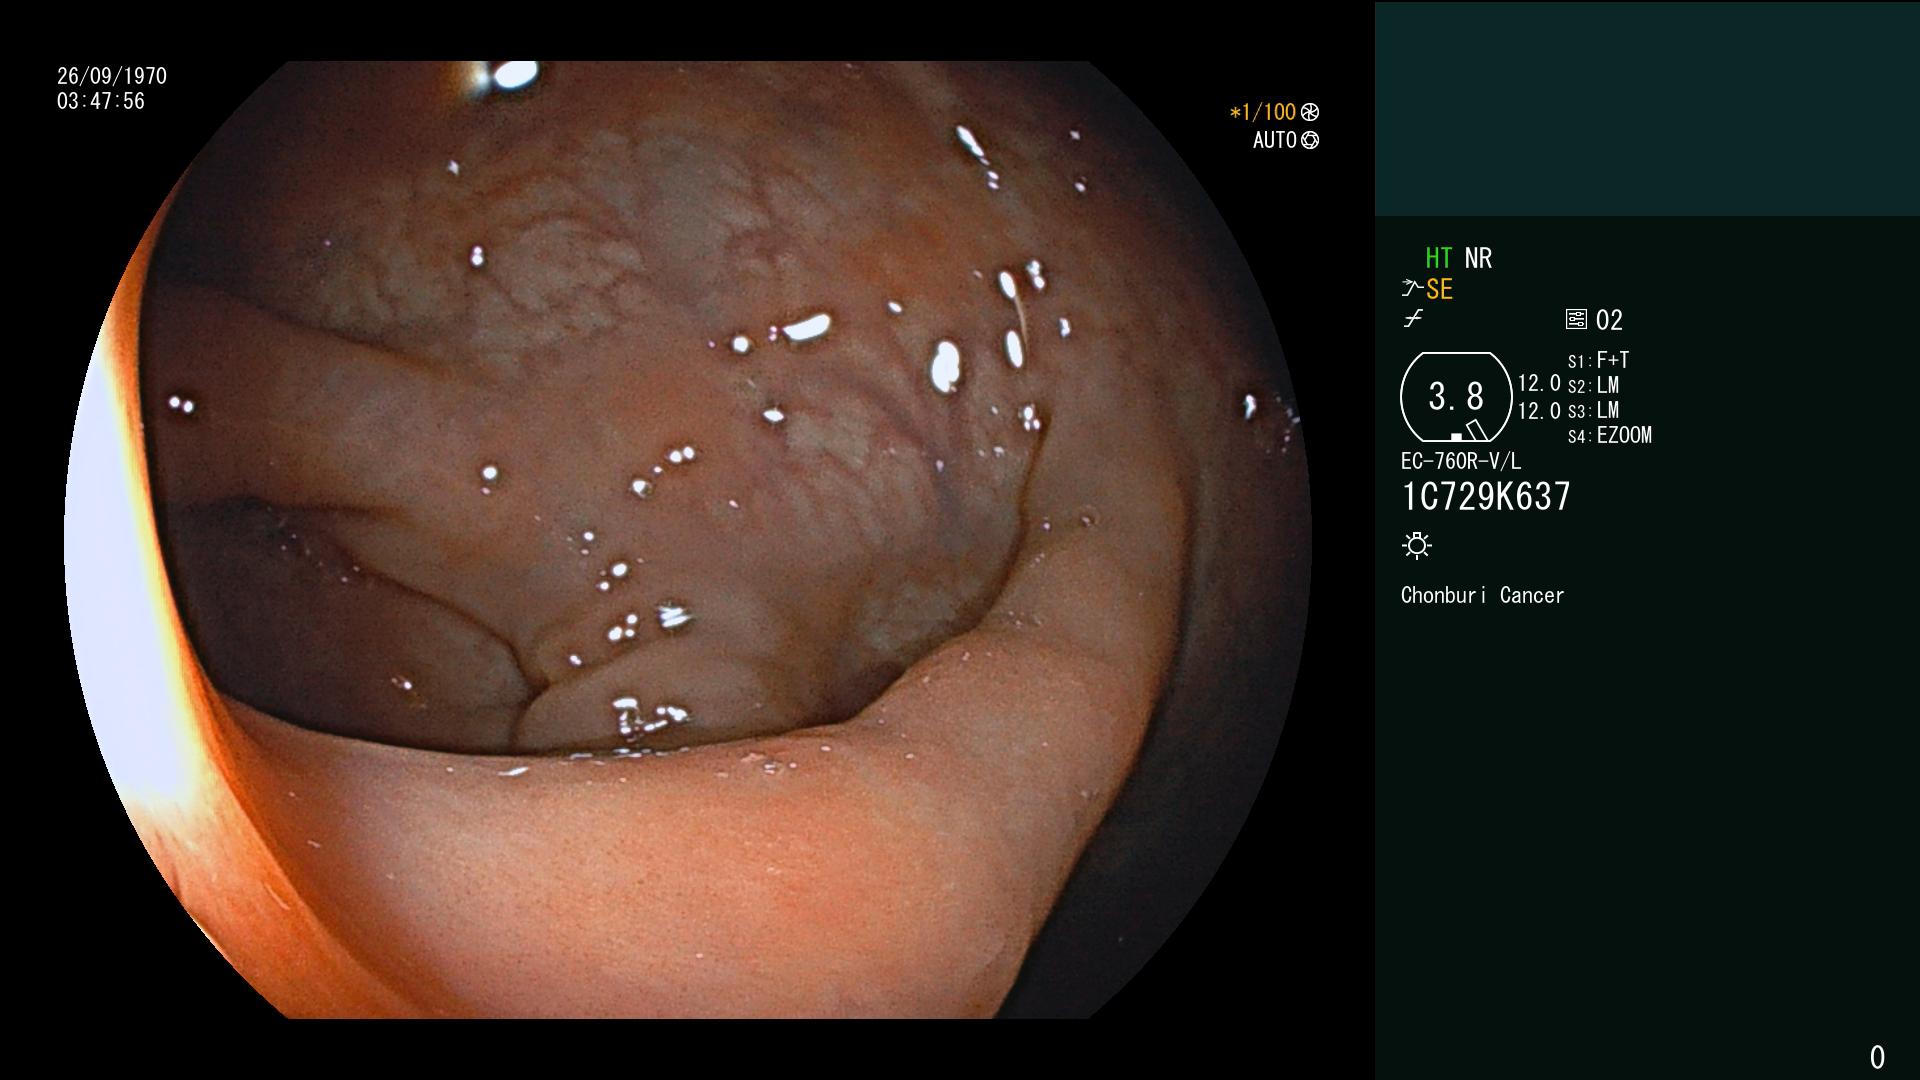The width and height of the screenshot is (1920, 1080).
Task: Click the 3.8 value inside the oval
Action: tap(1456, 397)
